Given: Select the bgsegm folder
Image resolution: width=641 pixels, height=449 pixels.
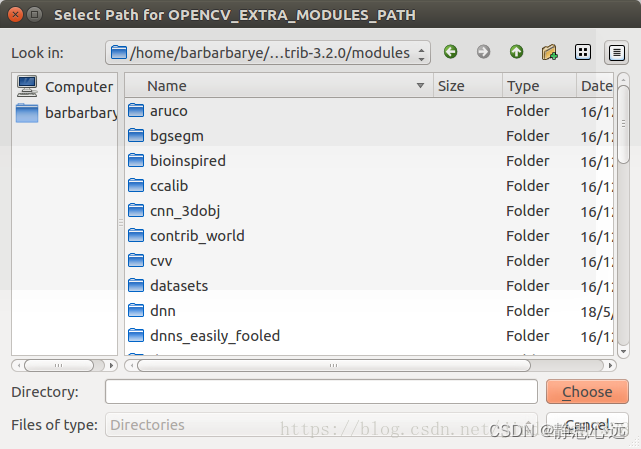Looking at the screenshot, I should [369, 136].
